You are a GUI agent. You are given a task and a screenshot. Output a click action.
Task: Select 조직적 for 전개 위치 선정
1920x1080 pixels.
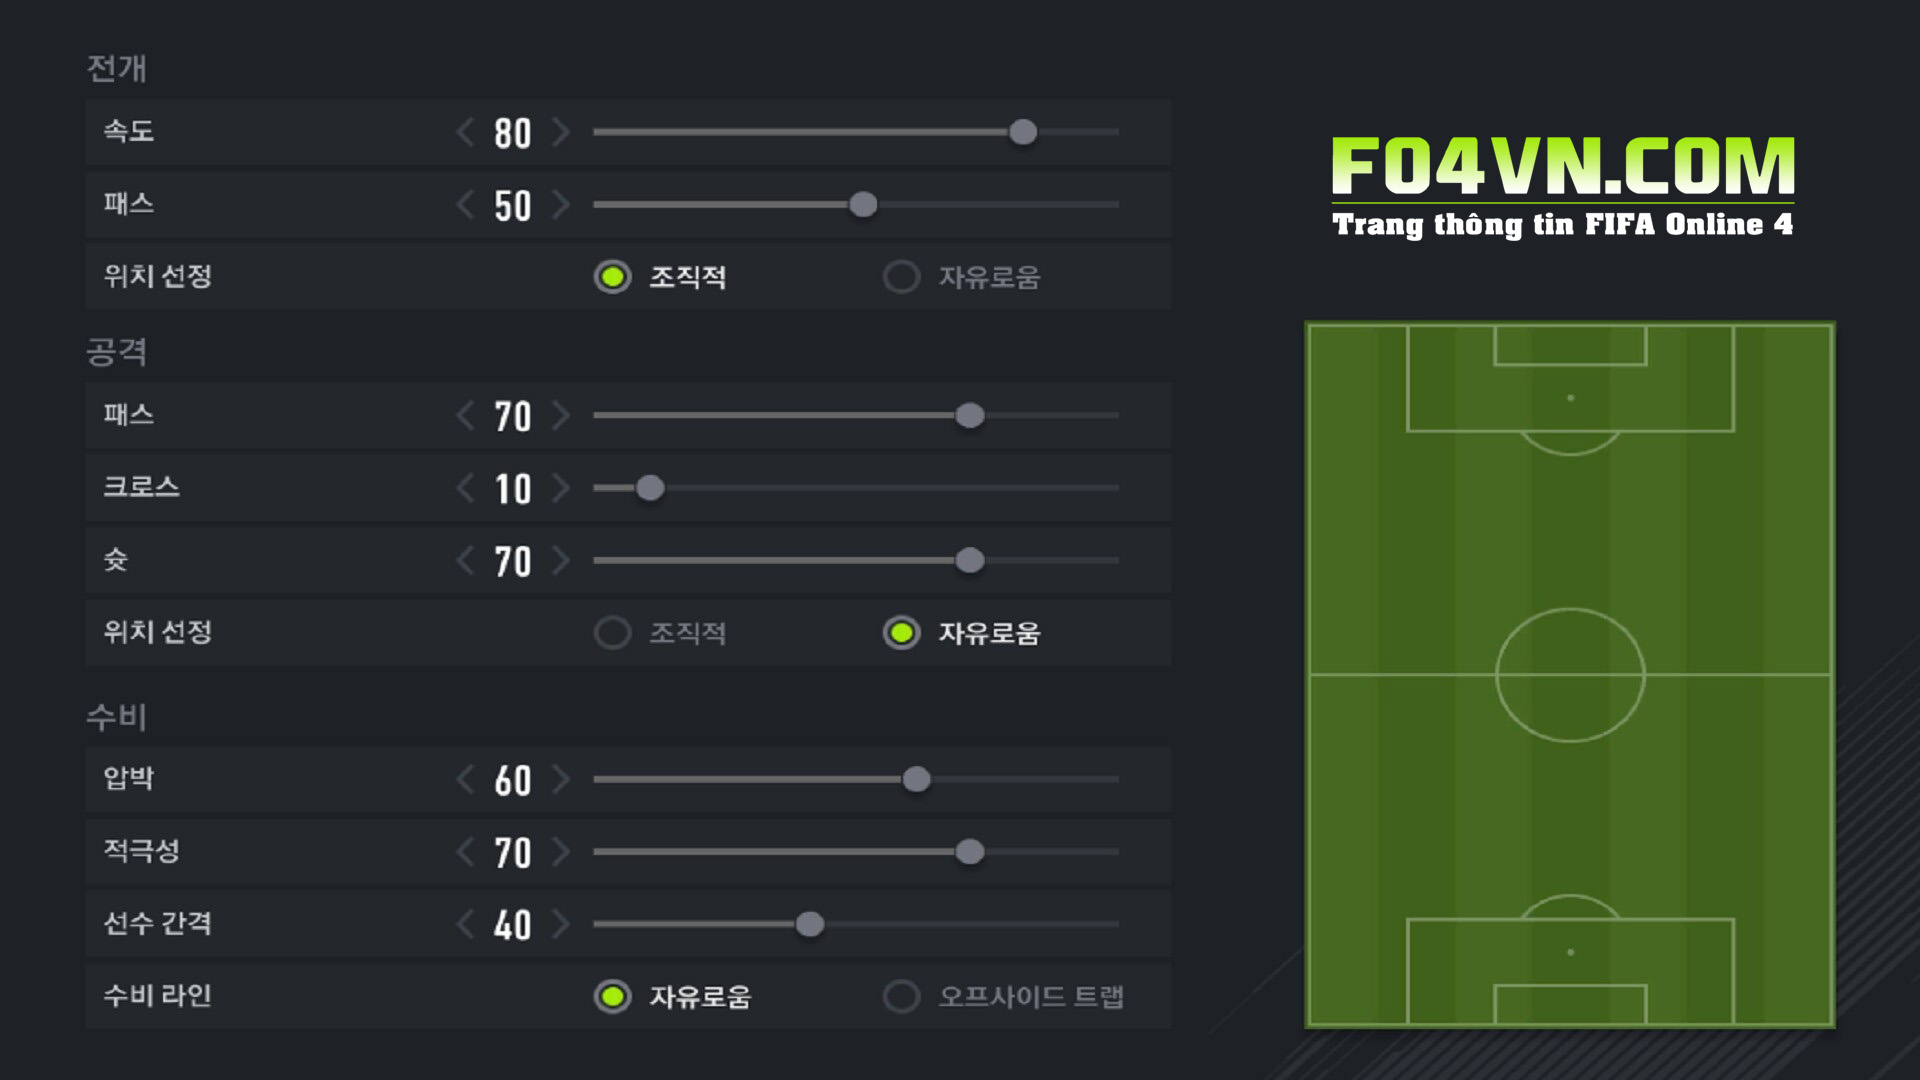coord(612,277)
